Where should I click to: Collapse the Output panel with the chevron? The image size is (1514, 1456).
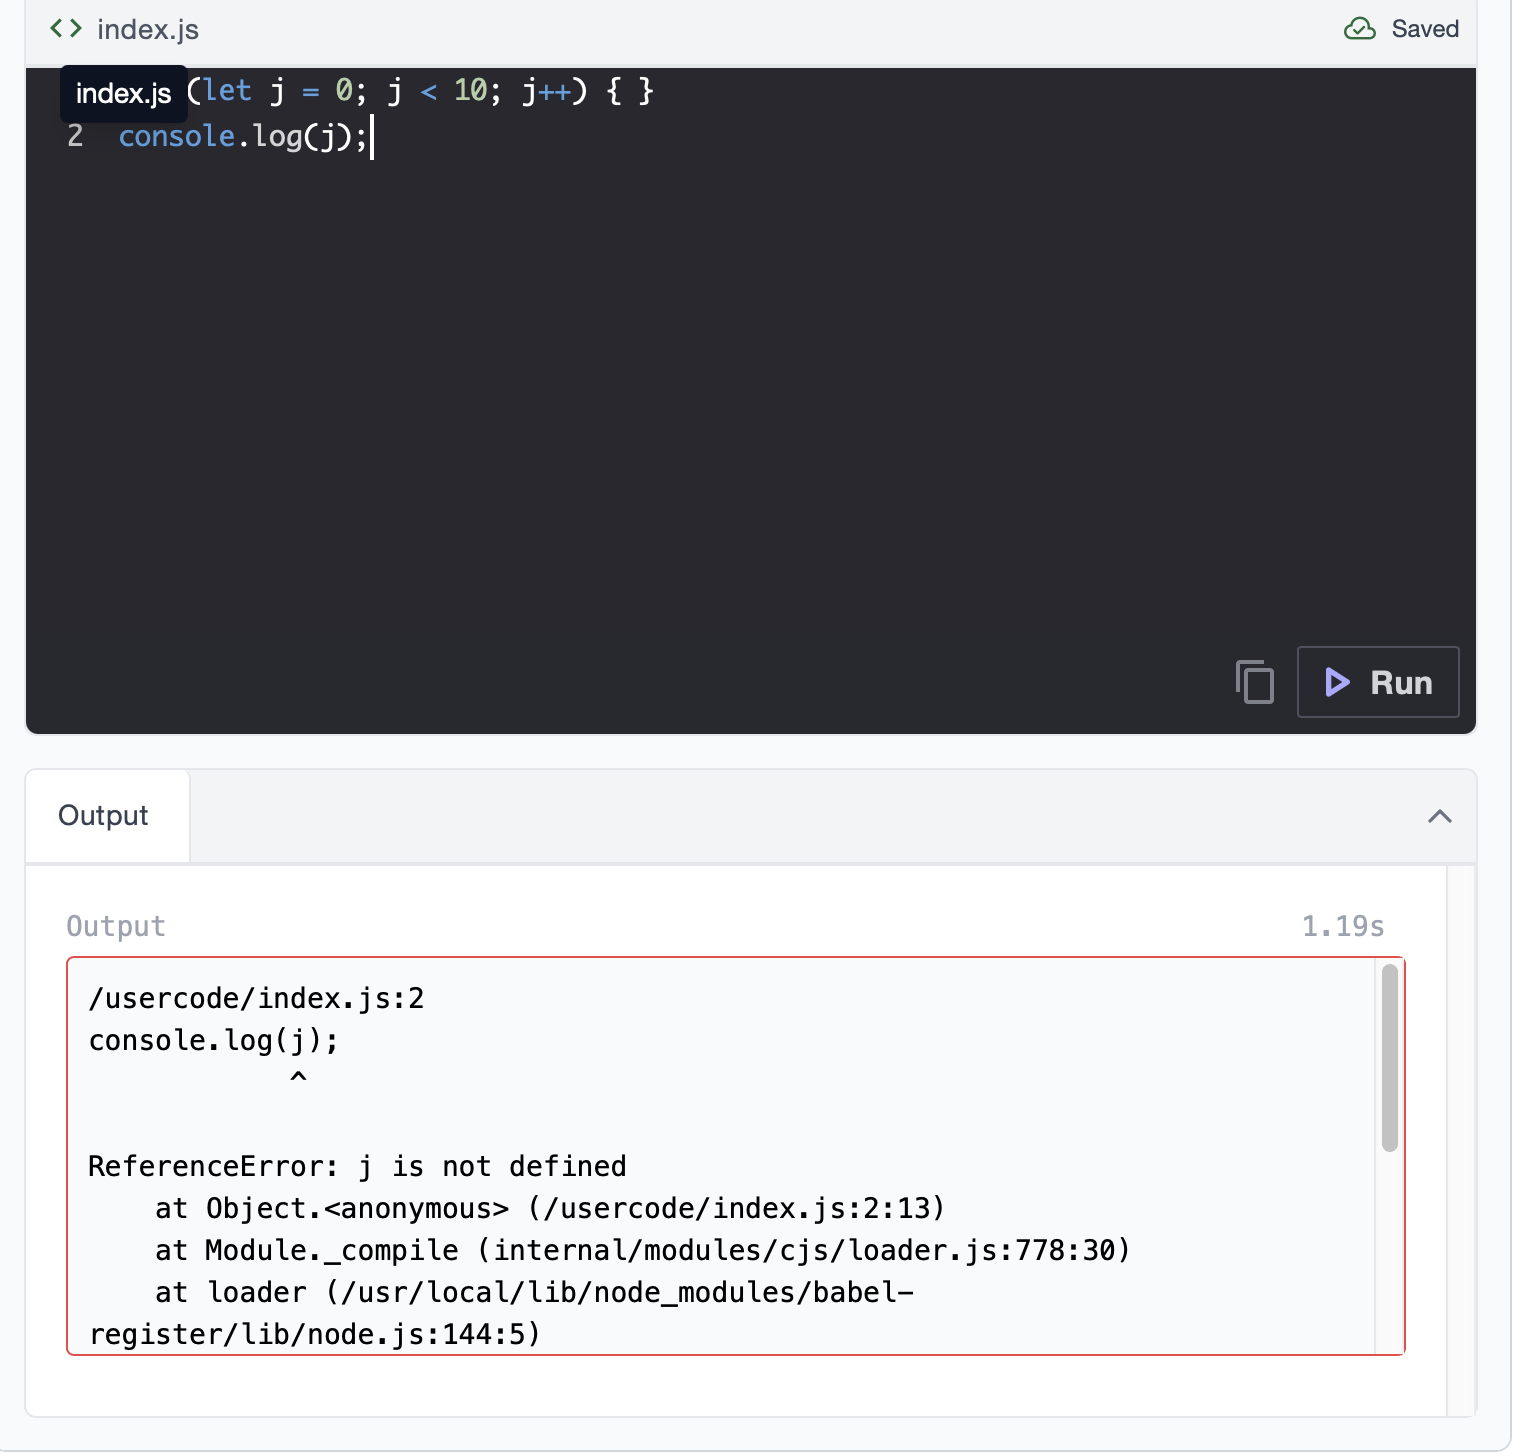(x=1440, y=816)
